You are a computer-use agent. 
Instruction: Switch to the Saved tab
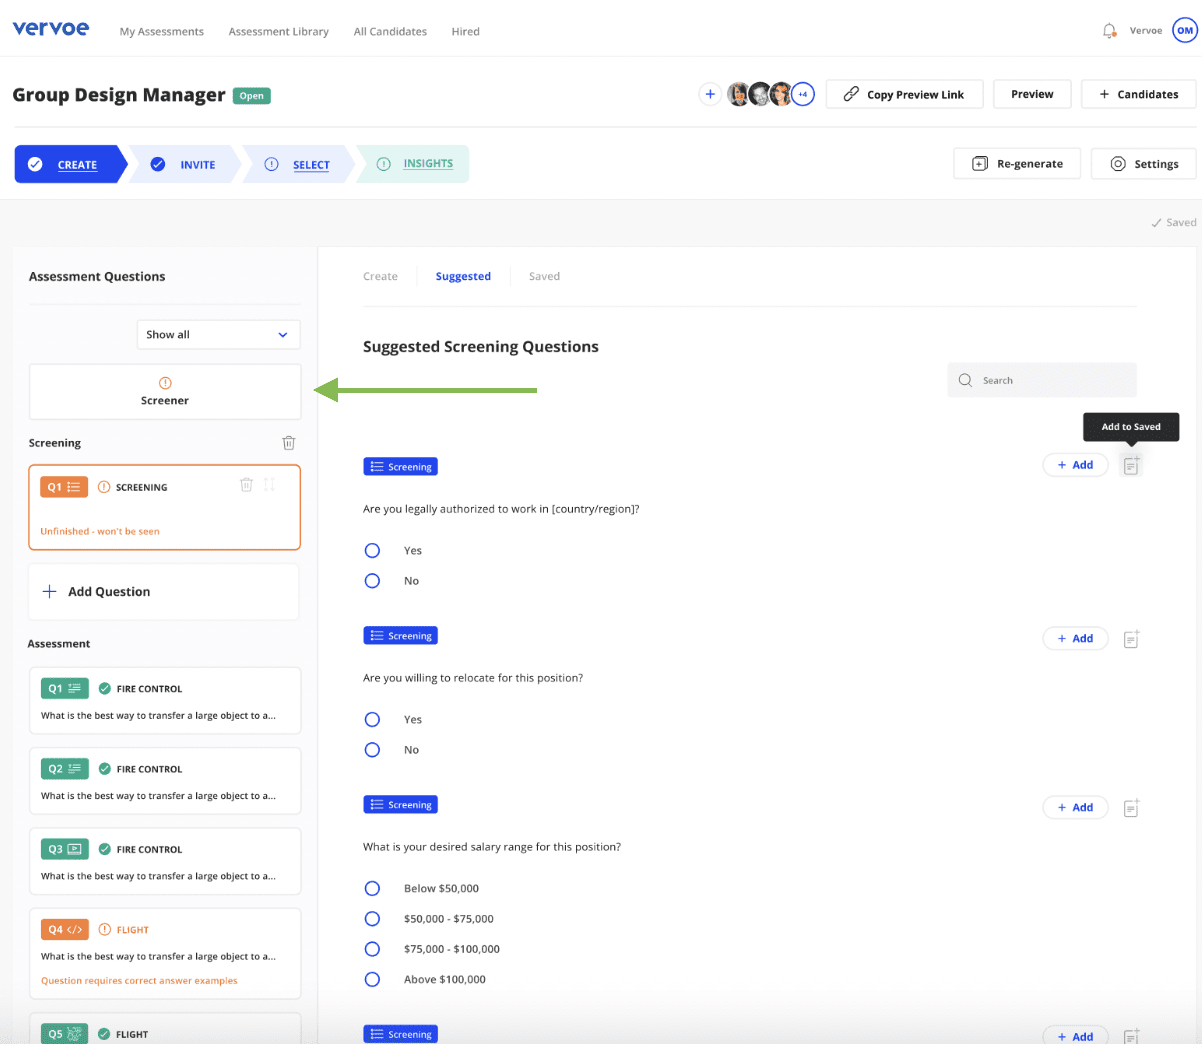pyautogui.click(x=544, y=276)
